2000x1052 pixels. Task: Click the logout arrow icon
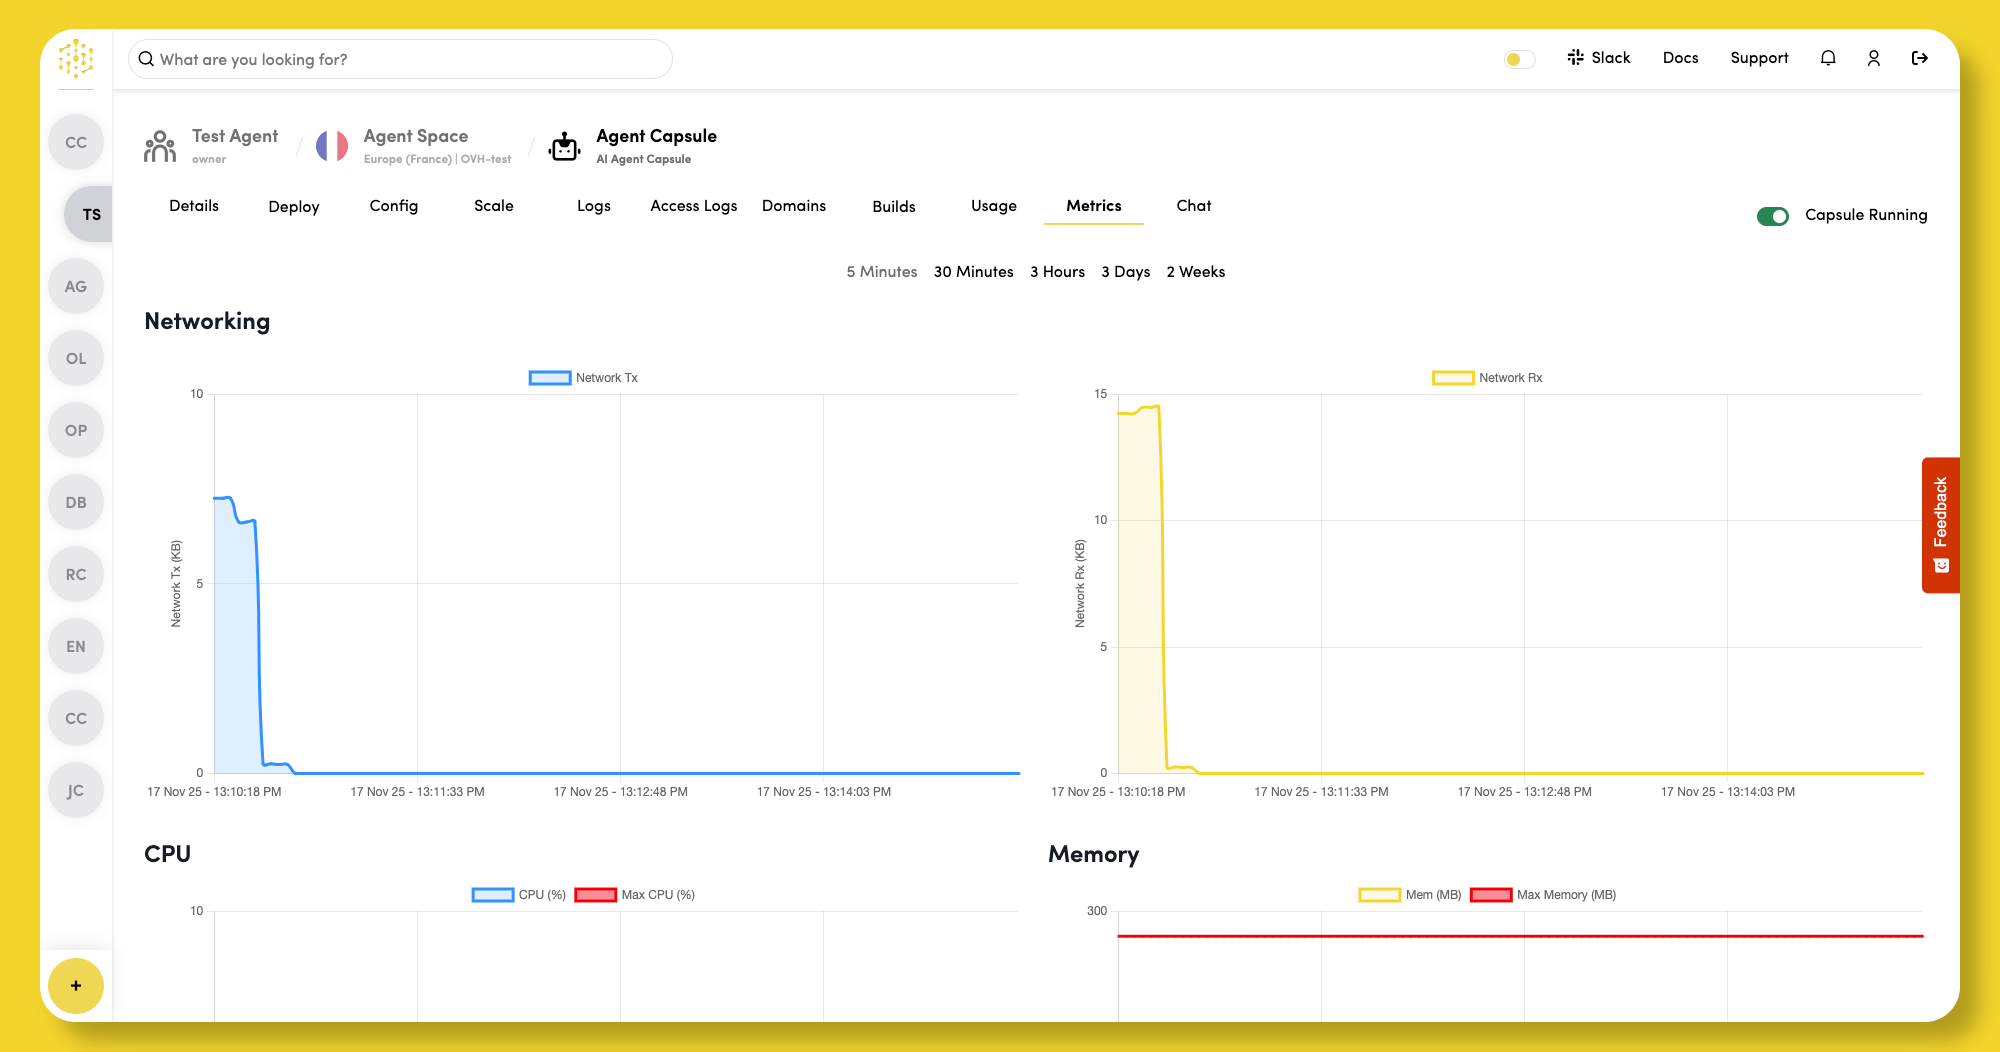pos(1920,58)
